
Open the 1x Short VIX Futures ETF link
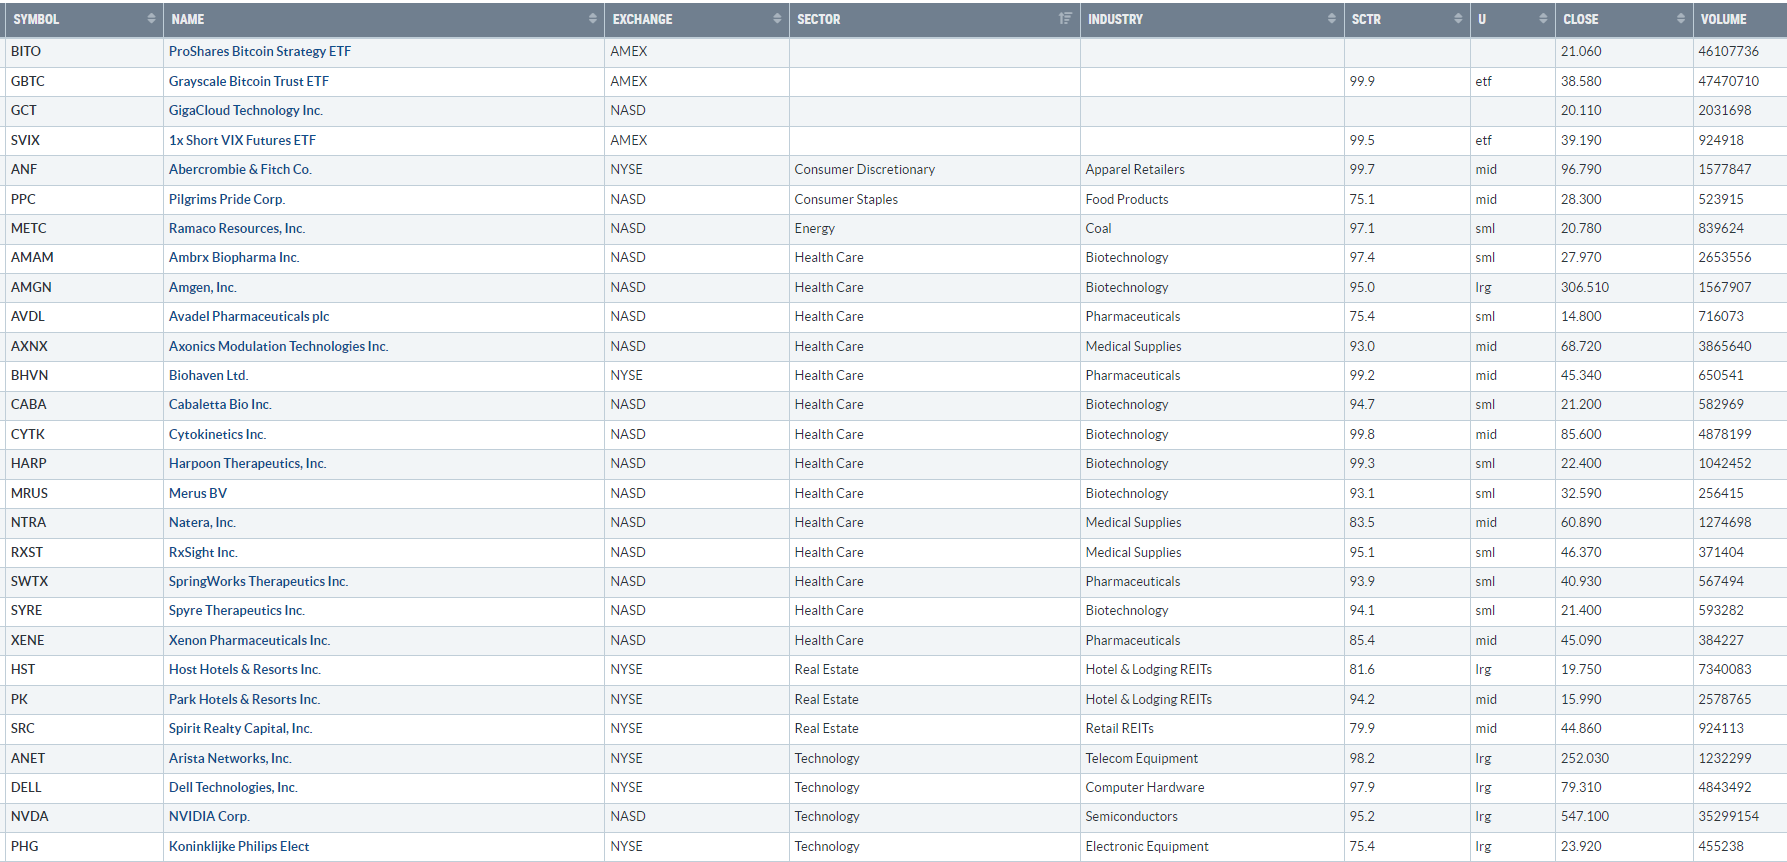pos(242,140)
